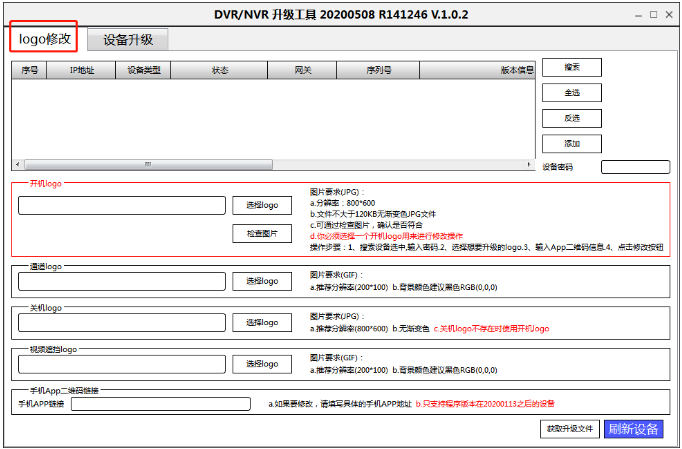Switch to the logo修改 tab
The width and height of the screenshot is (682, 449).
(x=44, y=39)
